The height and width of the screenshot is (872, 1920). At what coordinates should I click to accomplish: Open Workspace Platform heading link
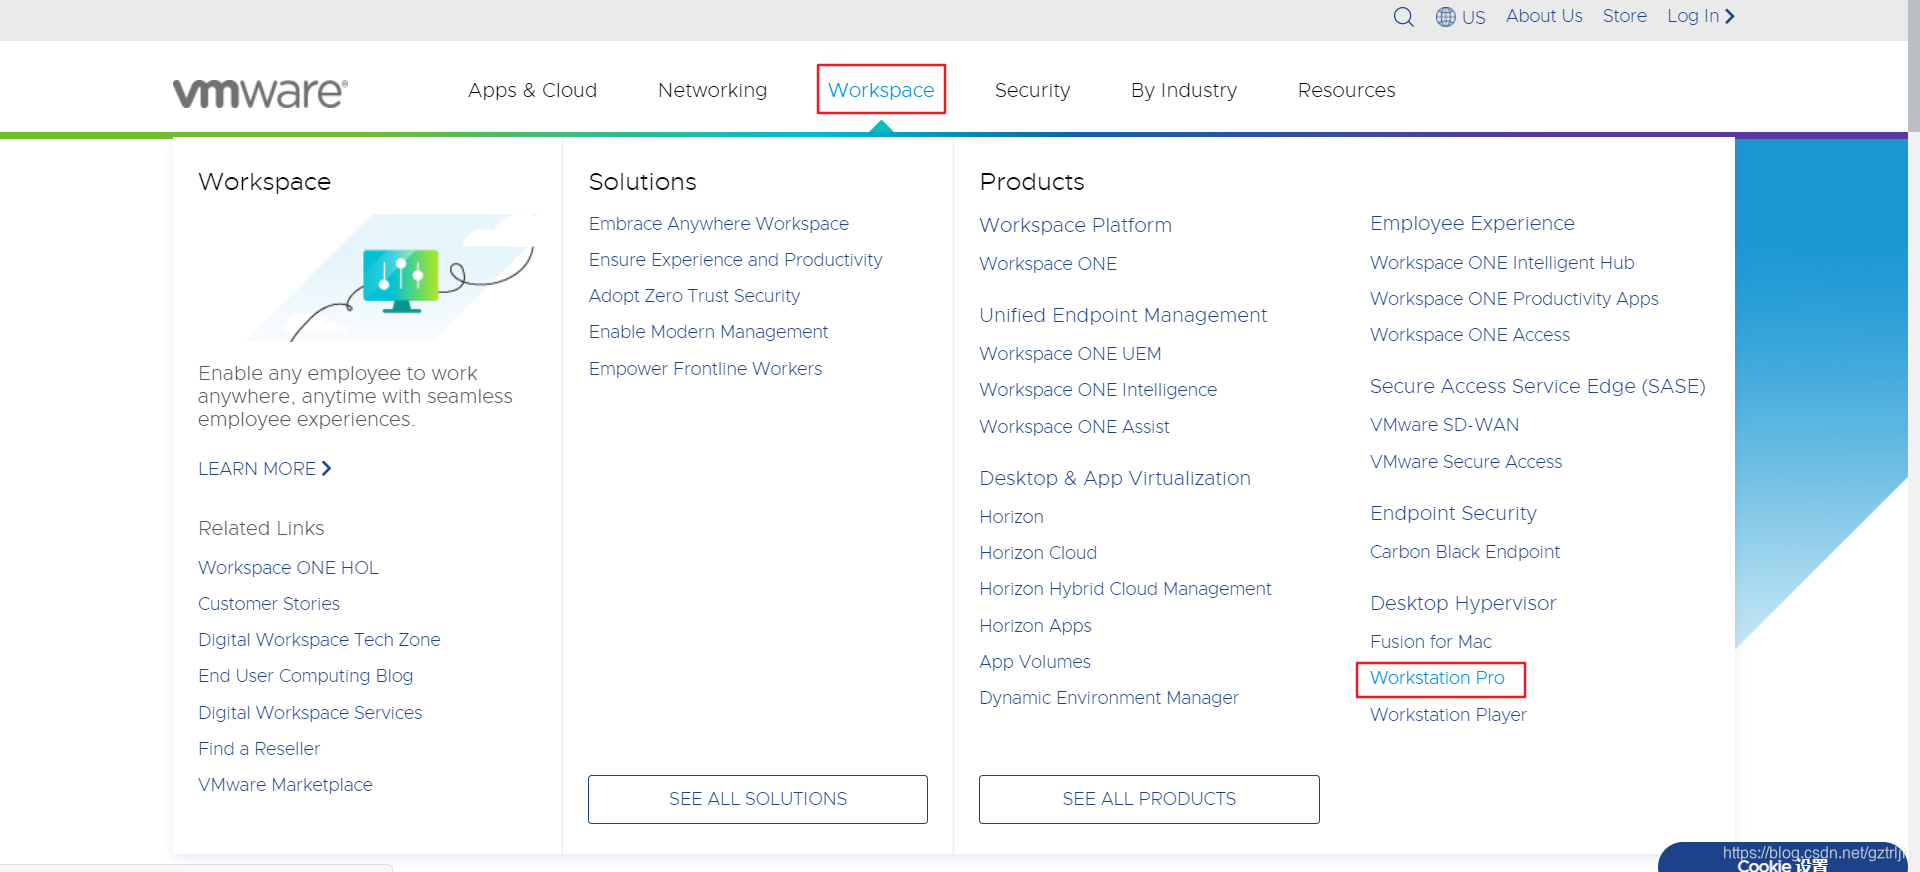tap(1075, 225)
